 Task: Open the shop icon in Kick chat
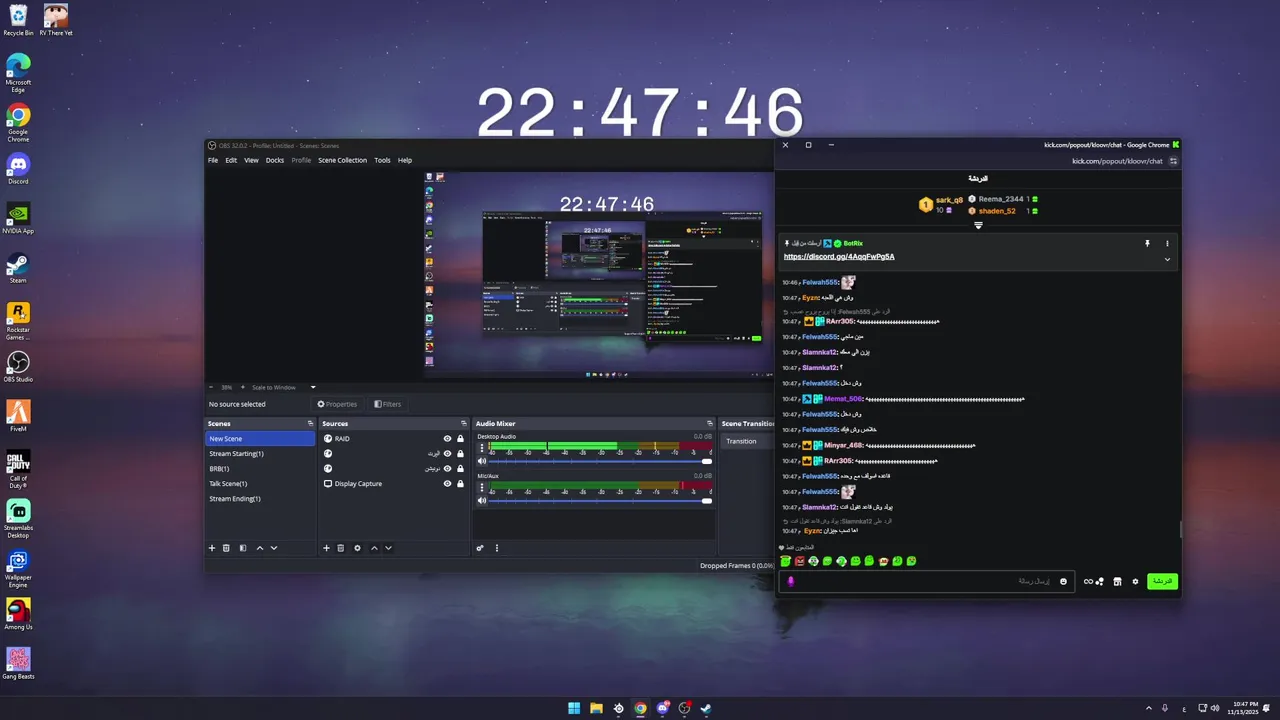pos(1117,581)
